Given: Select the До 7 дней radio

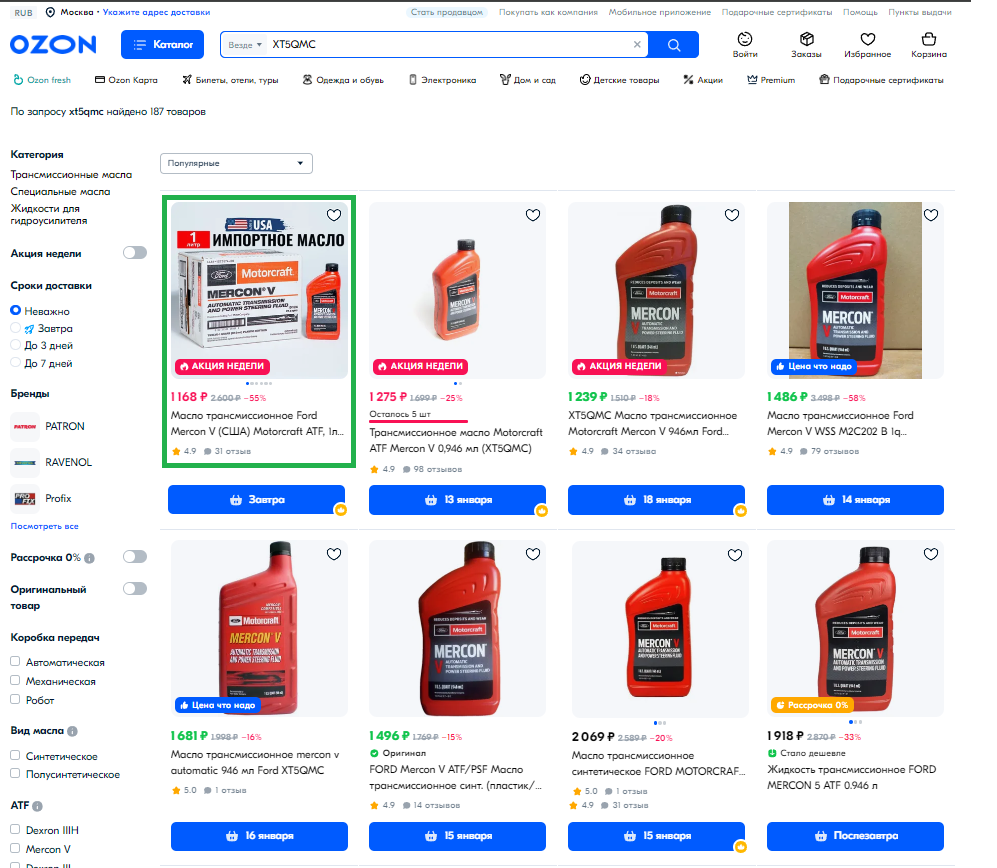Looking at the screenshot, I should coord(16,362).
